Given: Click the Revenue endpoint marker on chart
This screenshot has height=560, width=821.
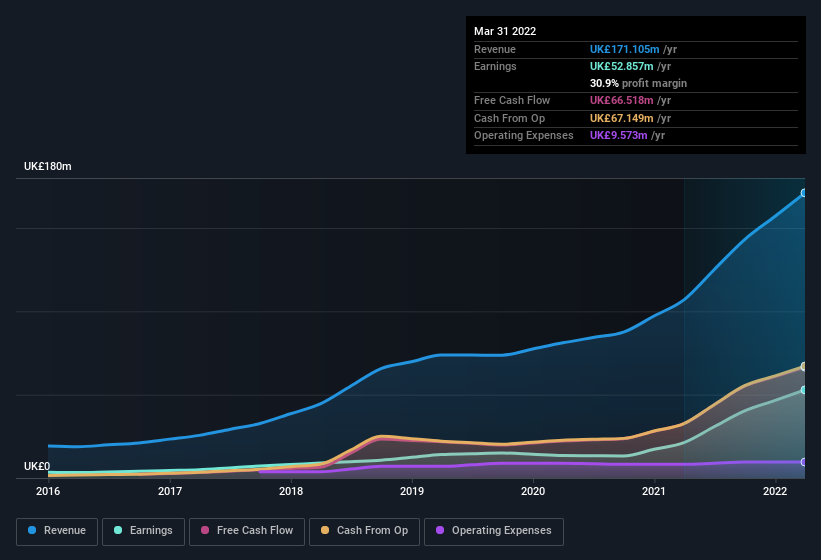Looking at the screenshot, I should (x=804, y=193).
